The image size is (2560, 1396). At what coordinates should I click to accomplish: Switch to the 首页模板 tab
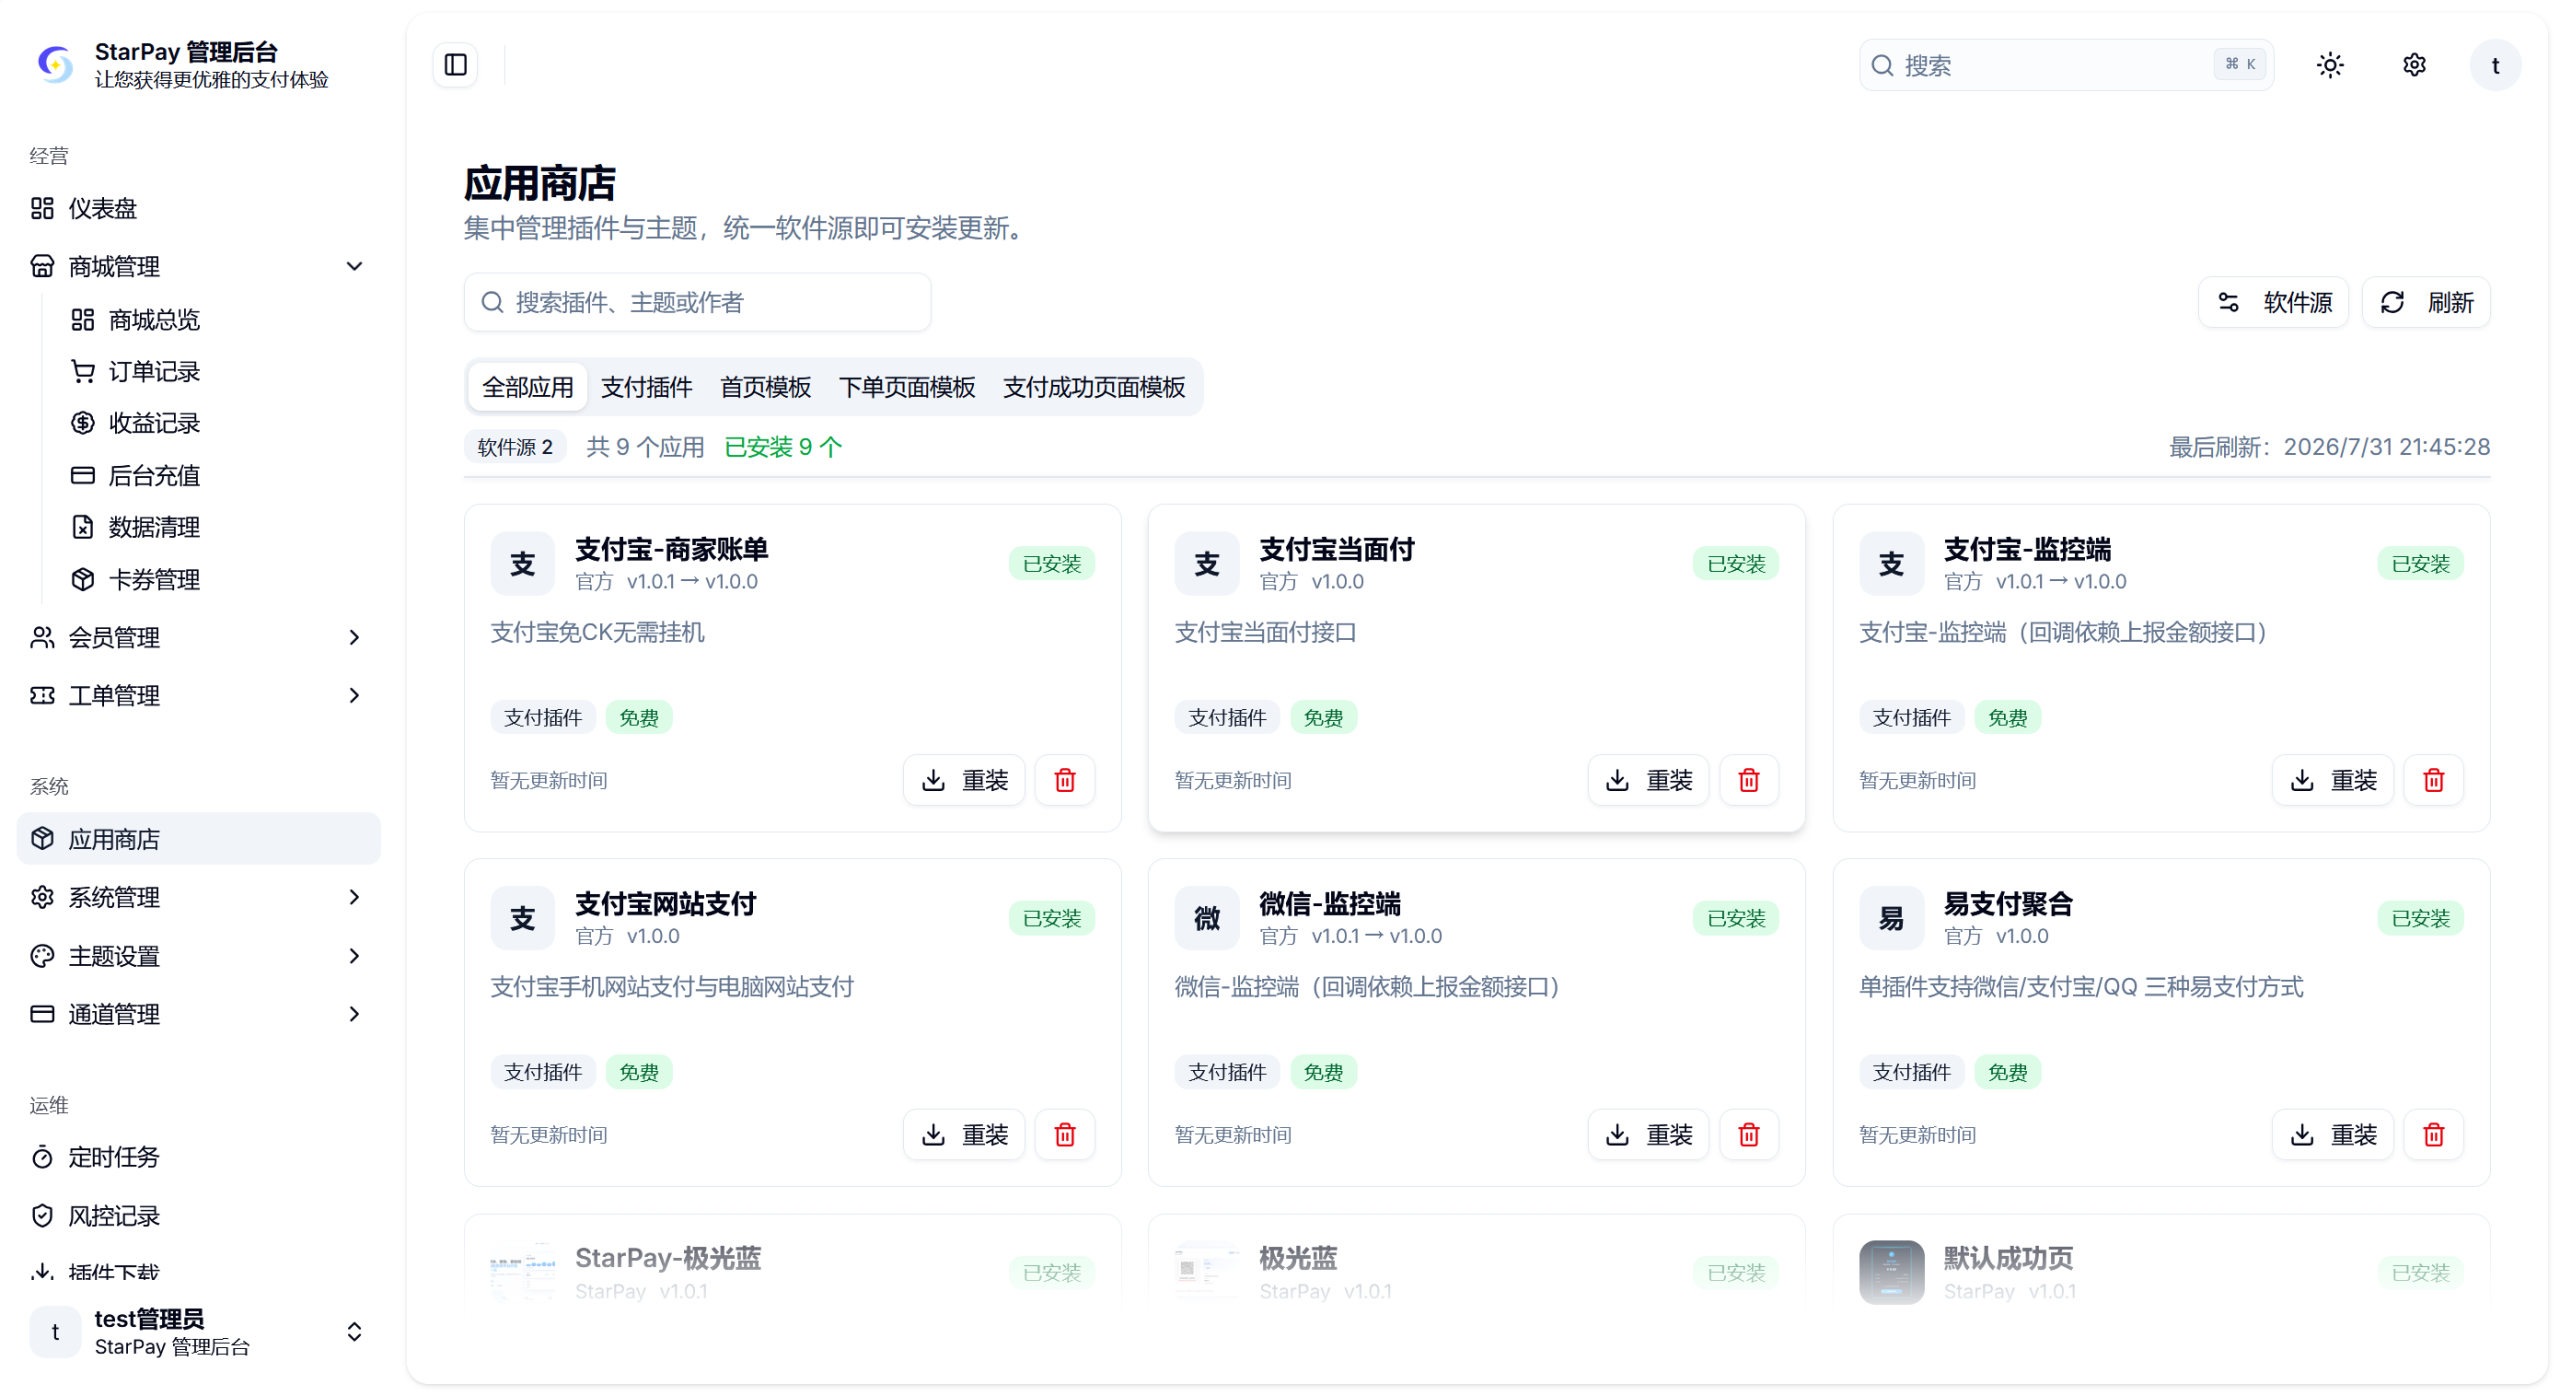766,387
